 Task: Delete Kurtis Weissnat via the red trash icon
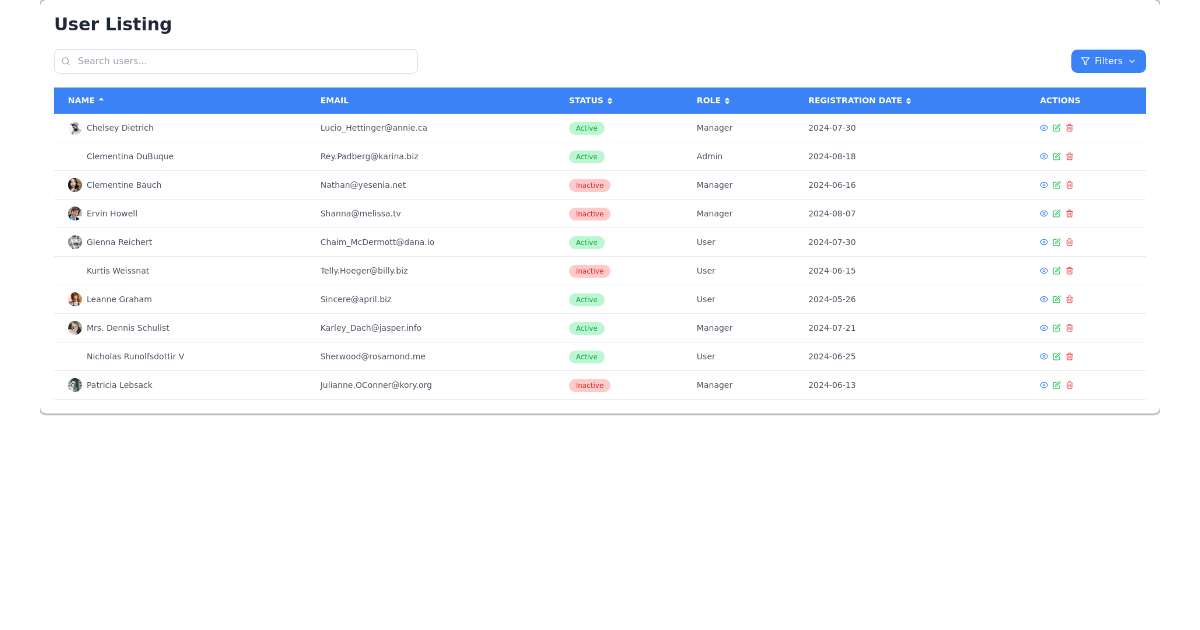pos(1070,270)
